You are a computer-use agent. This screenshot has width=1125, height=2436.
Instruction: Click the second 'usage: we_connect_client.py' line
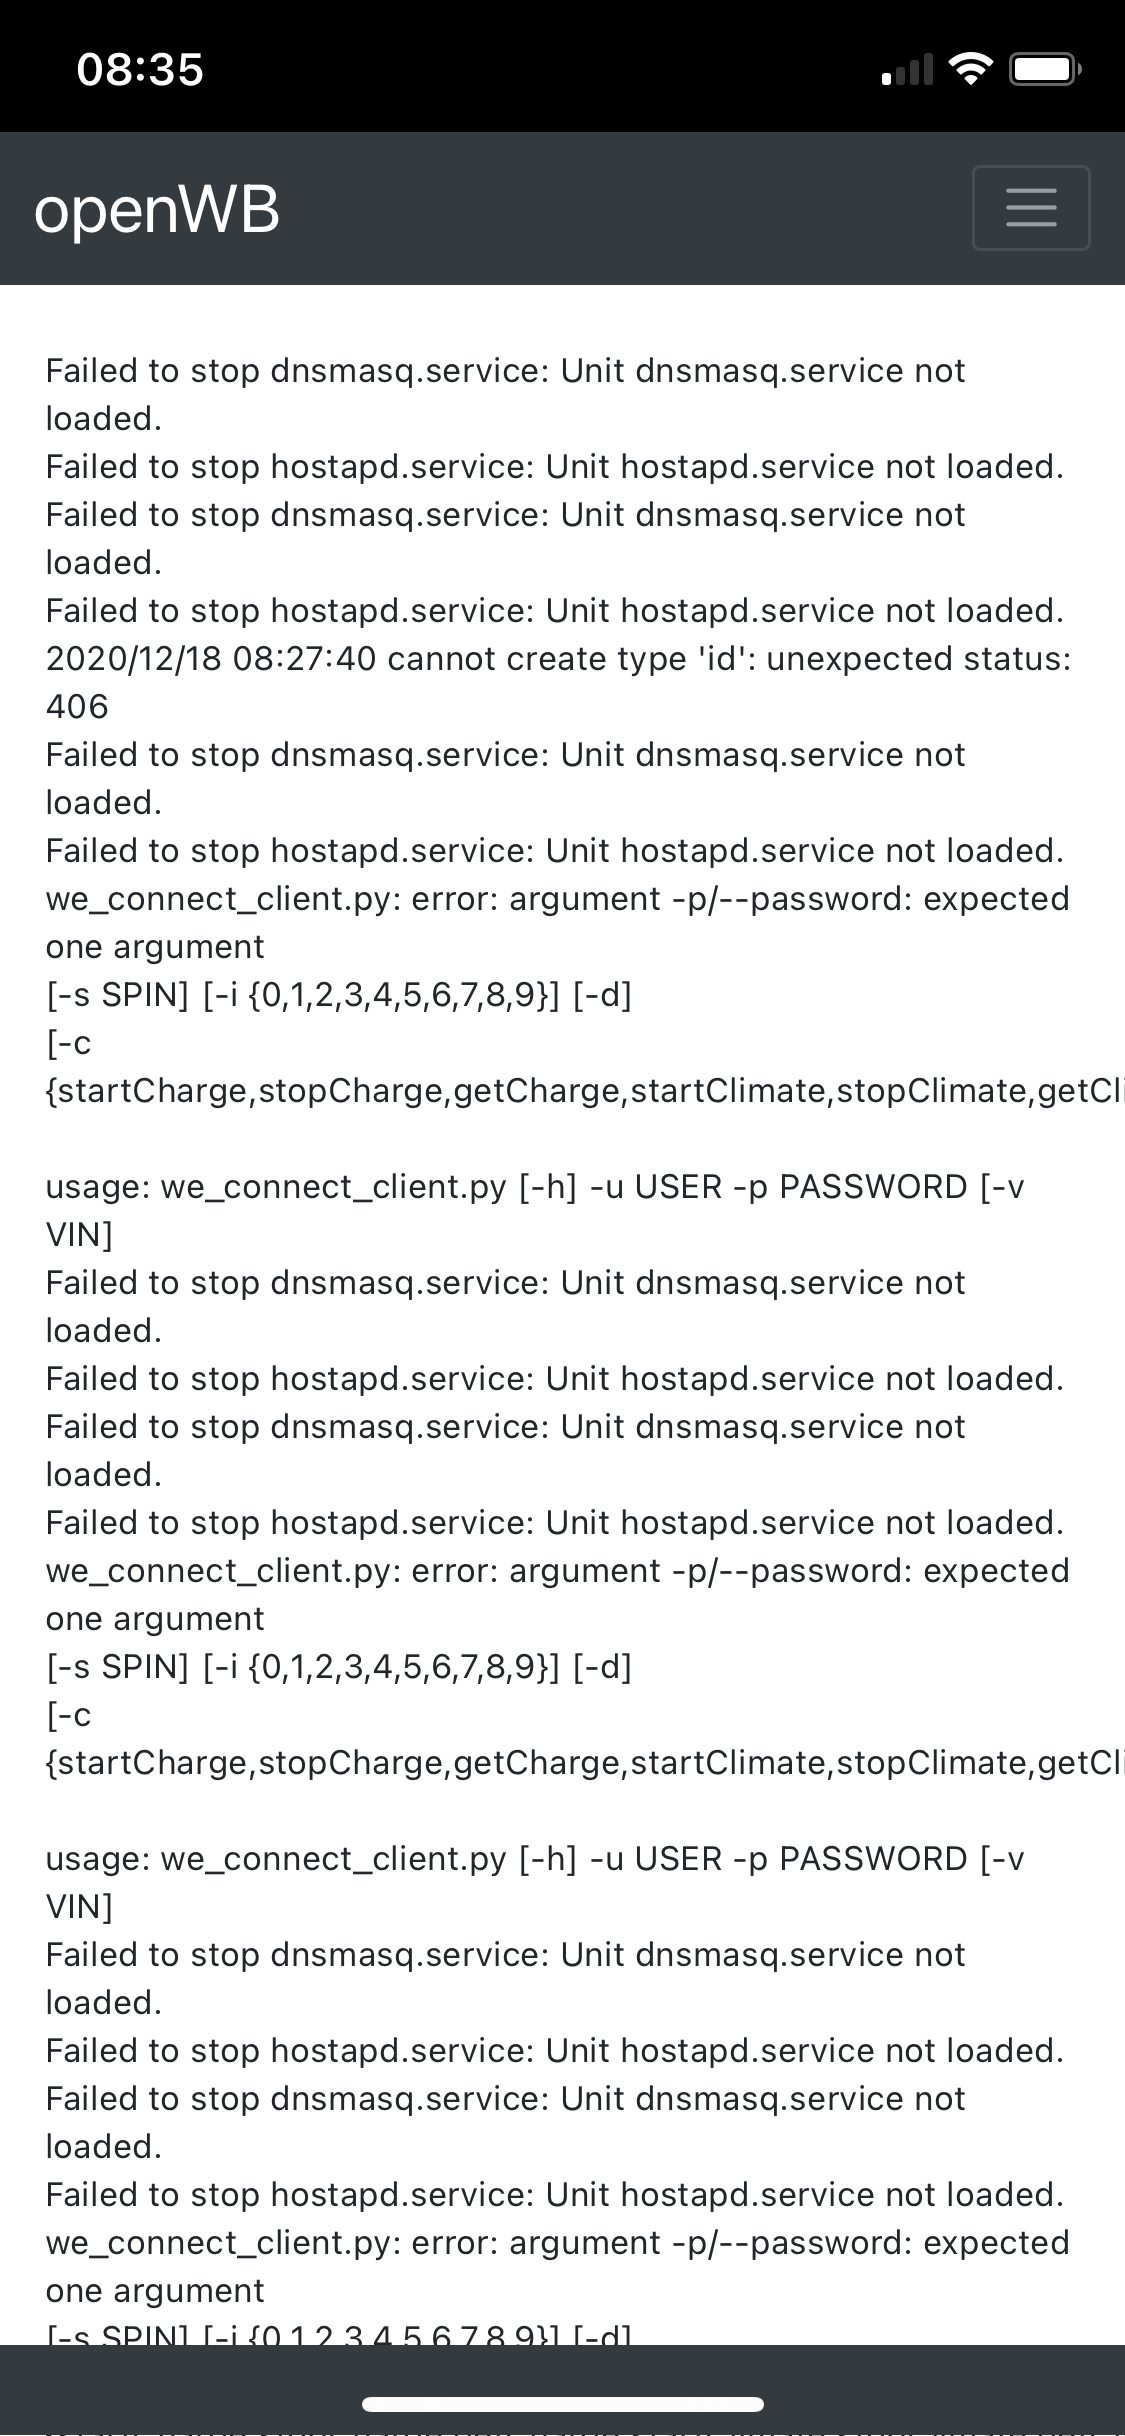[535, 1859]
